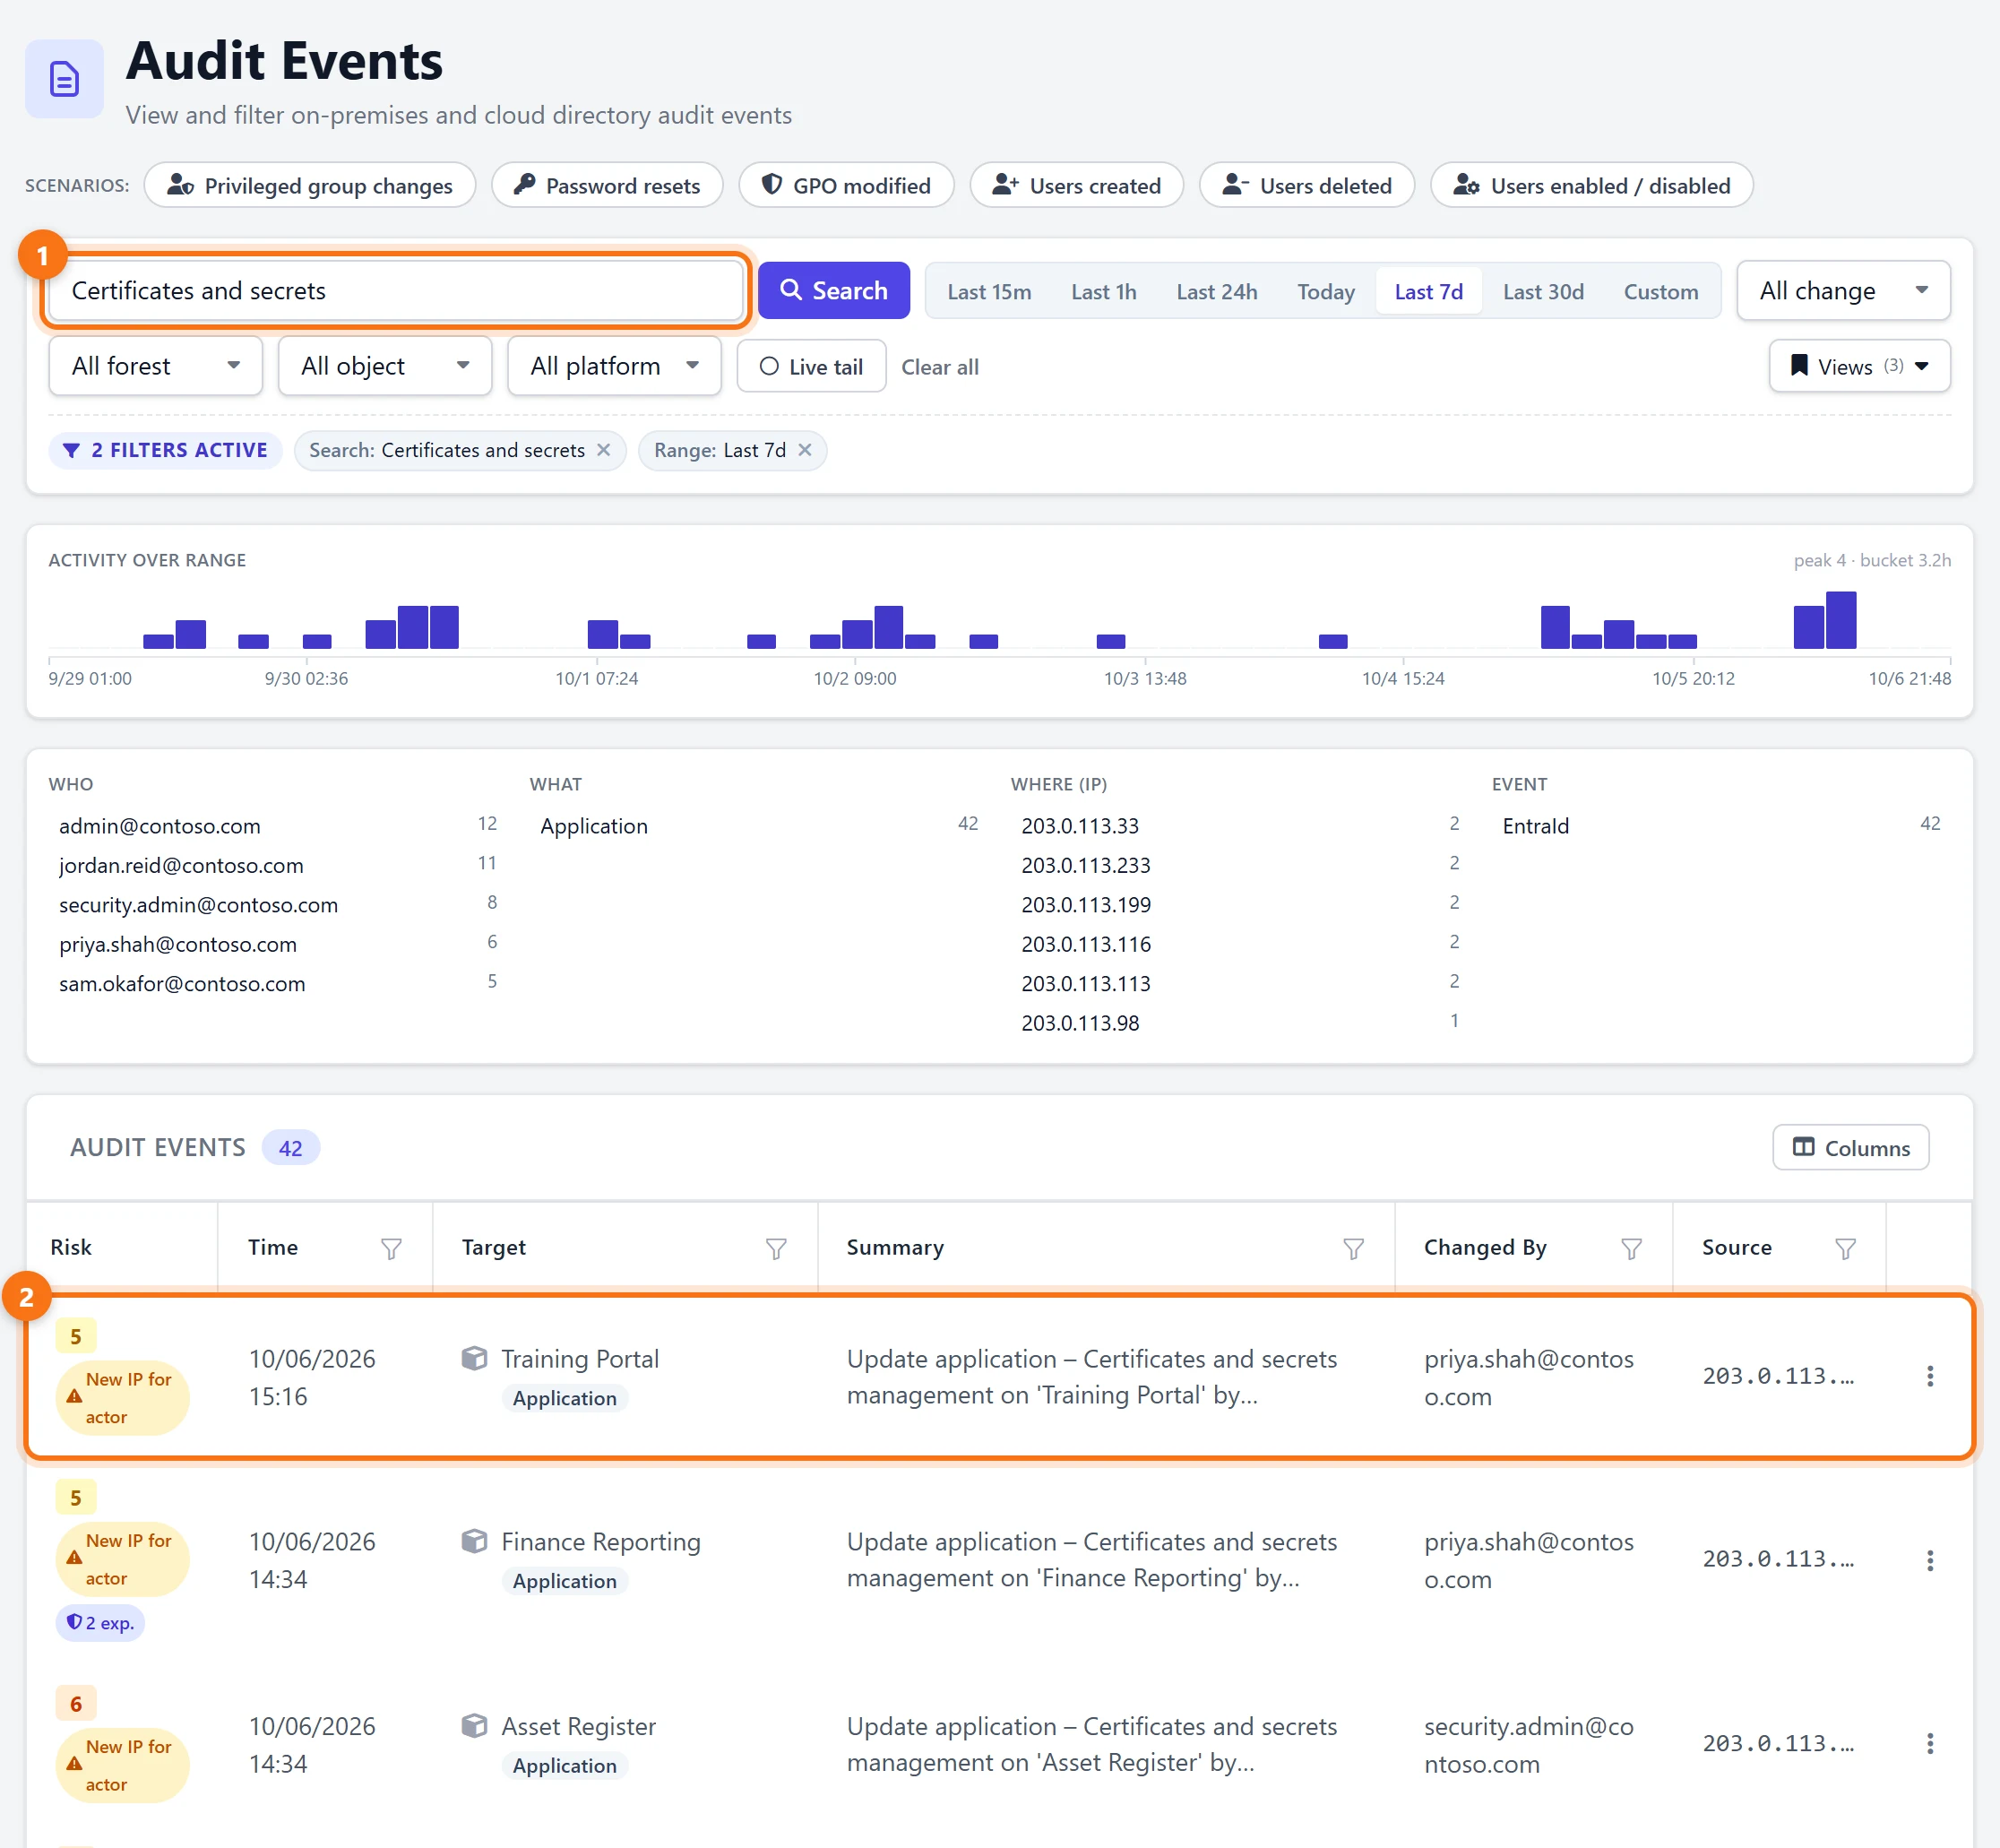This screenshot has width=2000, height=1848.
Task: Select the Last 15m time range
Action: tap(988, 292)
